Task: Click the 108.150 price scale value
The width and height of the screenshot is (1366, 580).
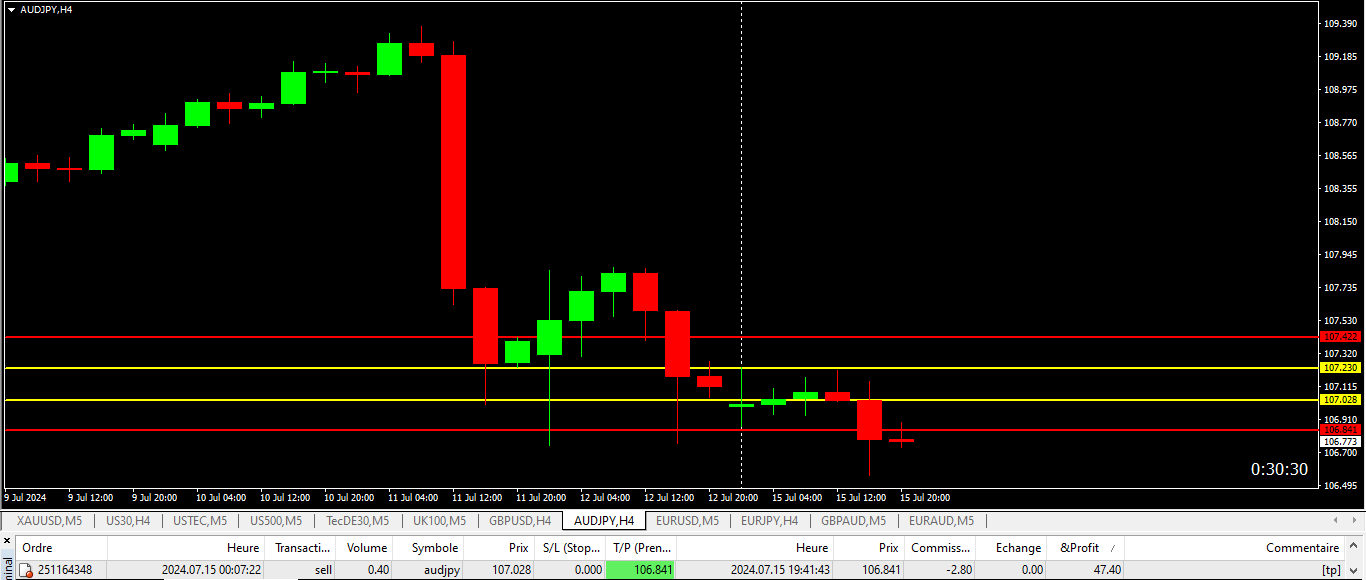Action: (1339, 222)
